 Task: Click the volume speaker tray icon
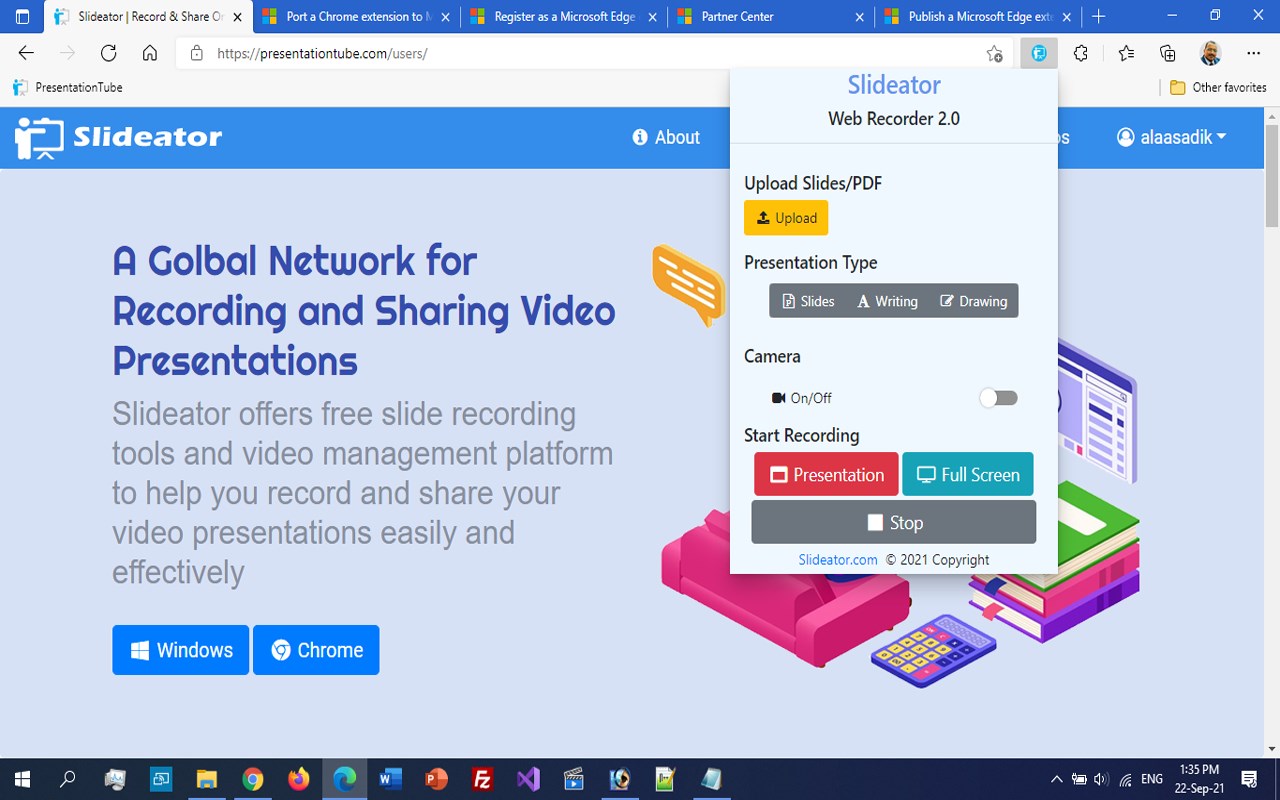[1102, 779]
